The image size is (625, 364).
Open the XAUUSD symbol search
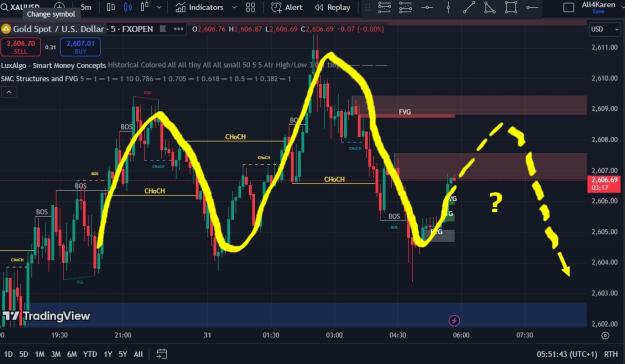[x=21, y=7]
